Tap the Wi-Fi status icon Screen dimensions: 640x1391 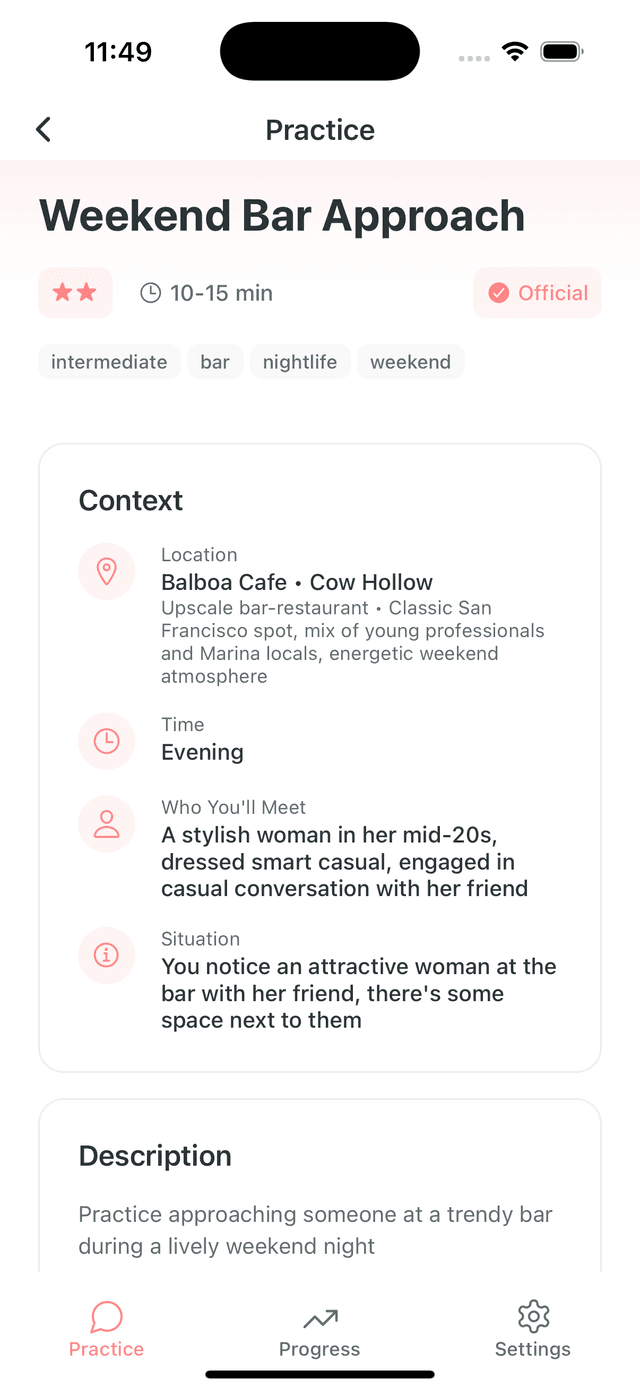tap(515, 52)
